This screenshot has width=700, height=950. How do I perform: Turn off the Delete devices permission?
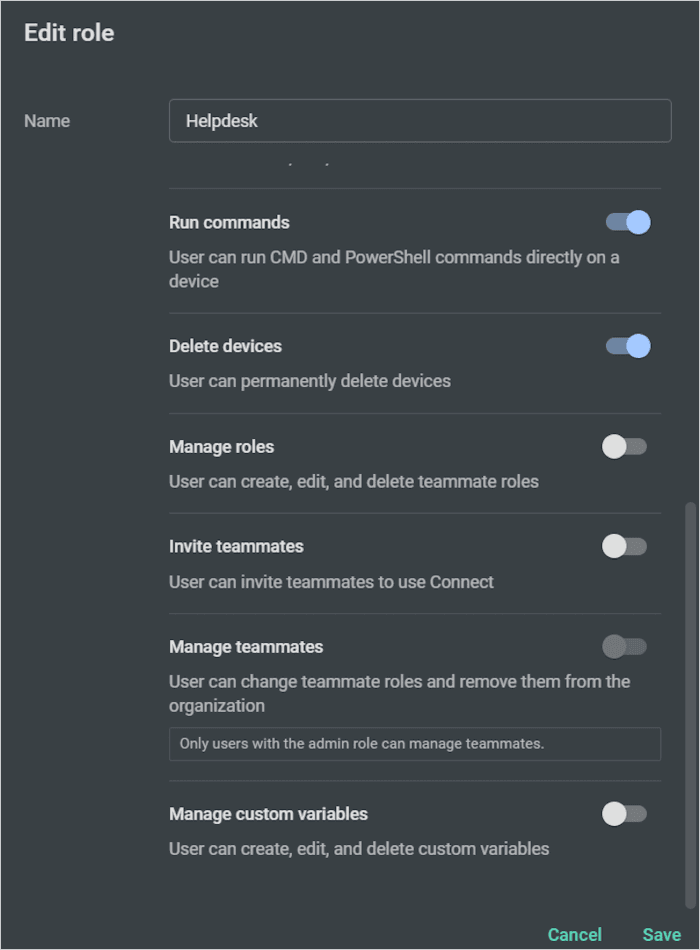click(x=626, y=346)
